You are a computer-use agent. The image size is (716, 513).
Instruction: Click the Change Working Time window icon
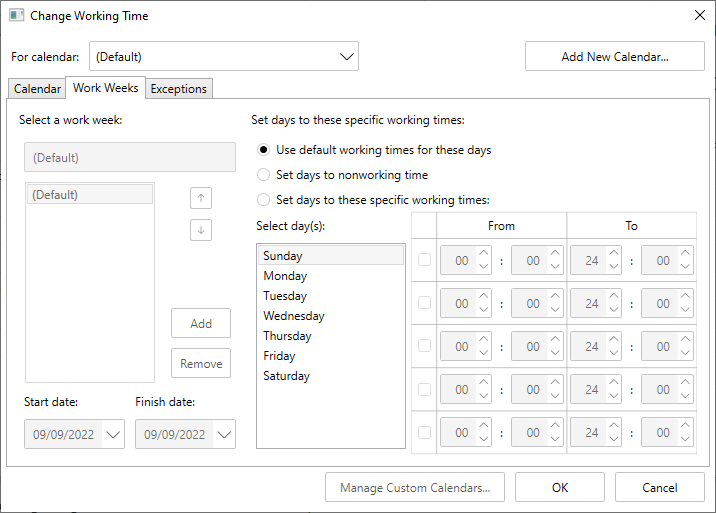16,16
